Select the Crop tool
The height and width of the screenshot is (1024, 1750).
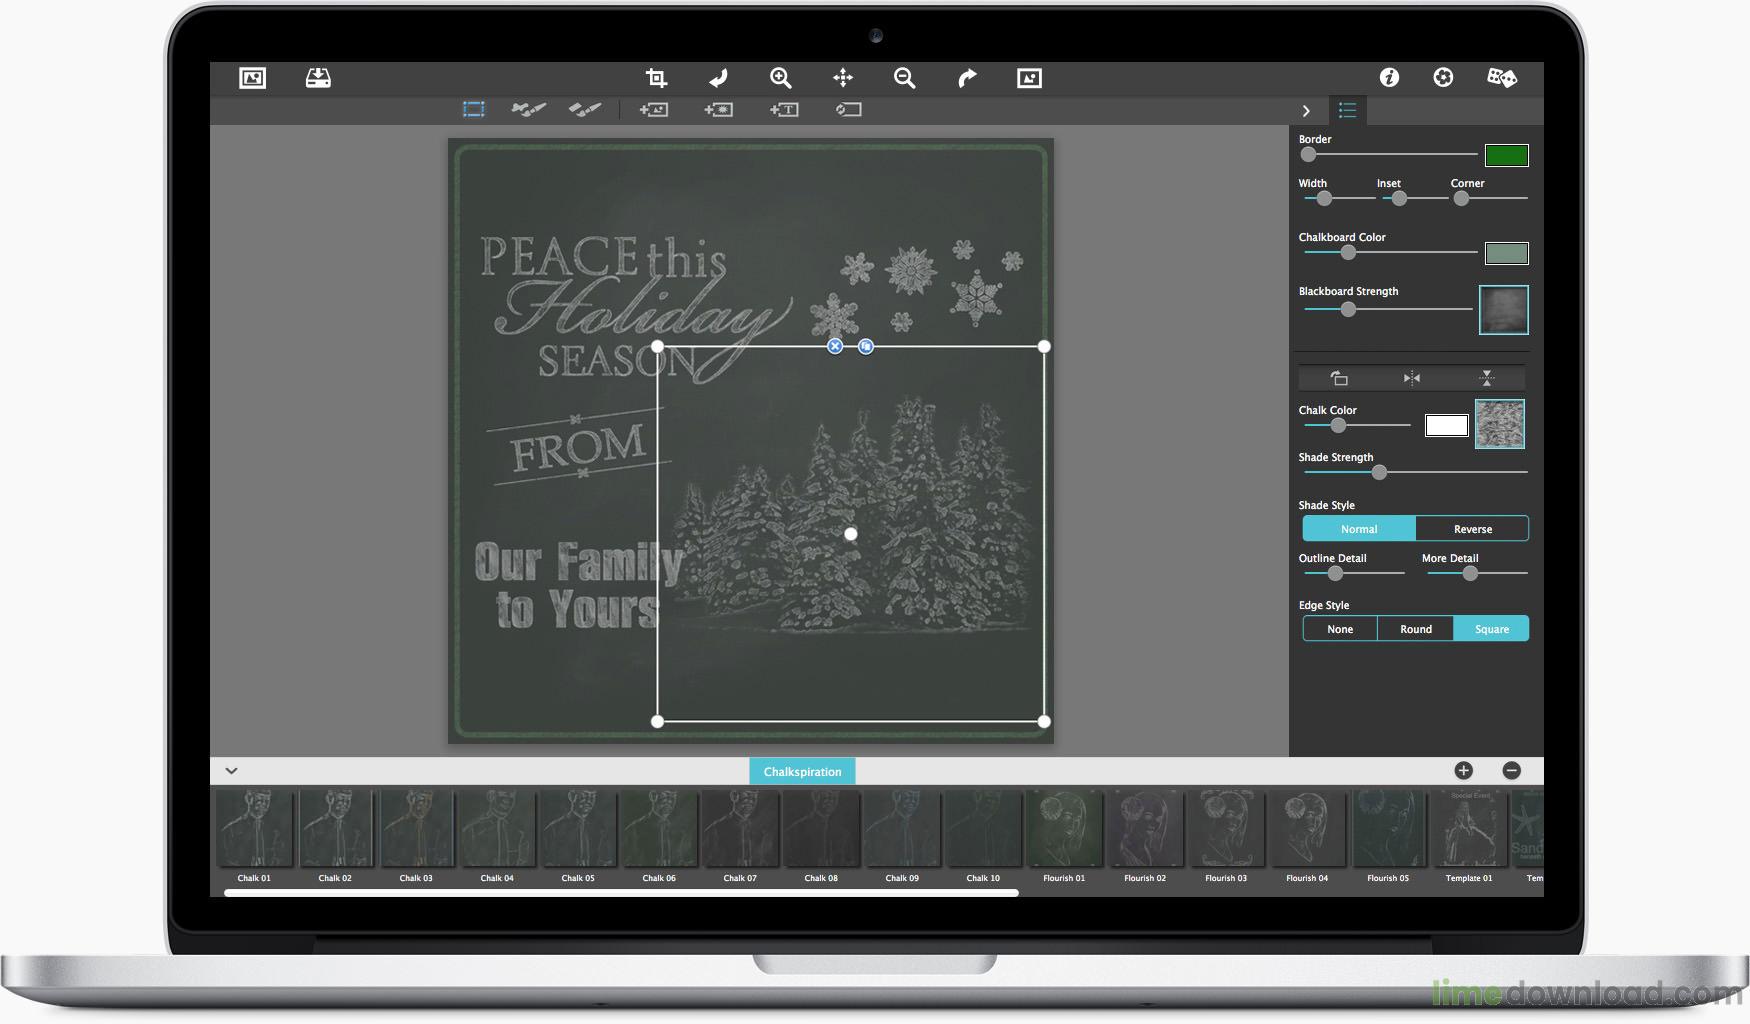click(656, 78)
